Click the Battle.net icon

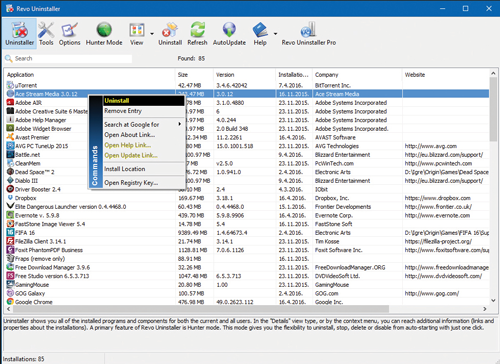click(x=10, y=154)
